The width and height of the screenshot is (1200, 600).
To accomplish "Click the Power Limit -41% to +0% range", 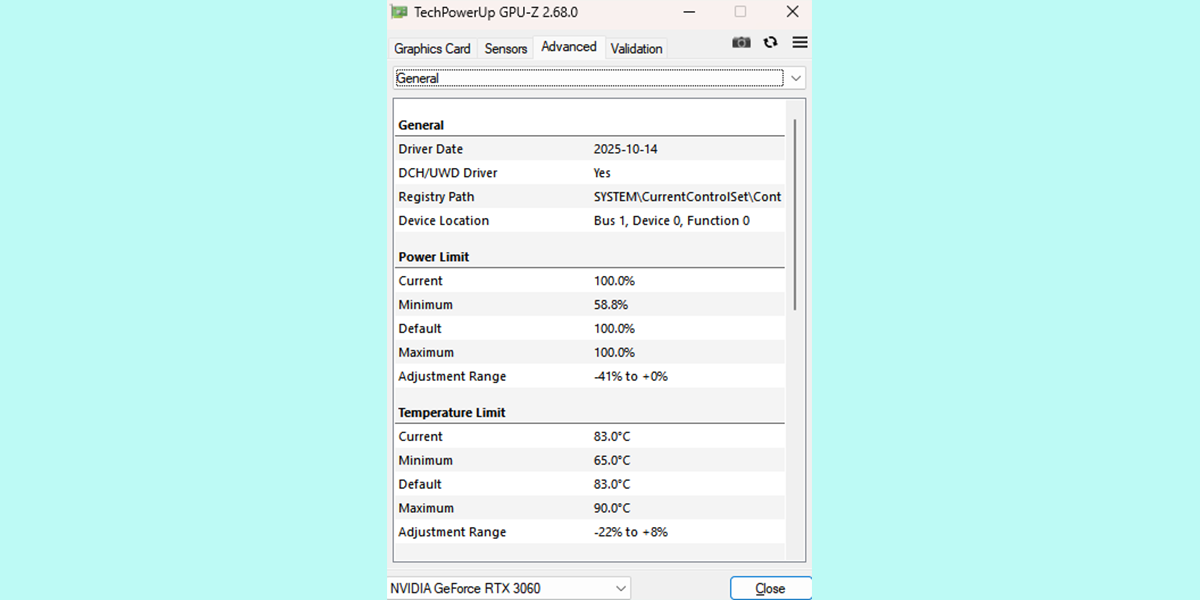I will 630,377.
